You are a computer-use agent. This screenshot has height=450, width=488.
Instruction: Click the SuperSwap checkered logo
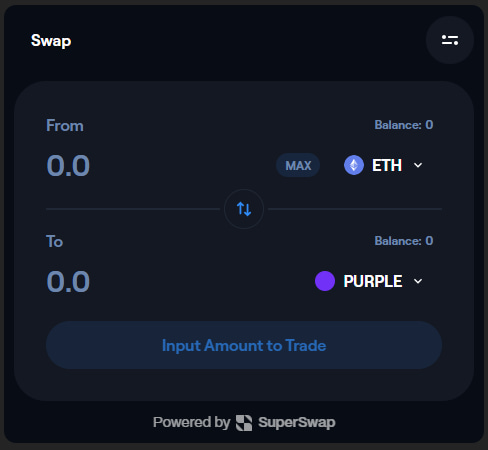coord(244,423)
